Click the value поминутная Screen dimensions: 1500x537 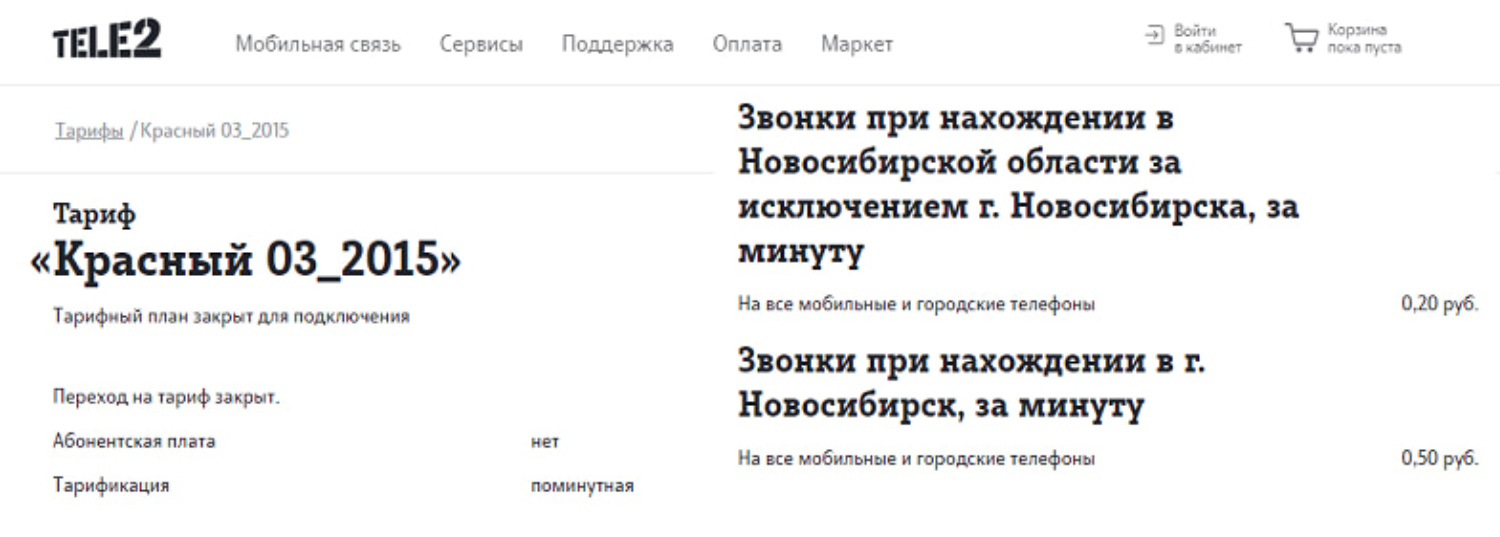coord(582,486)
